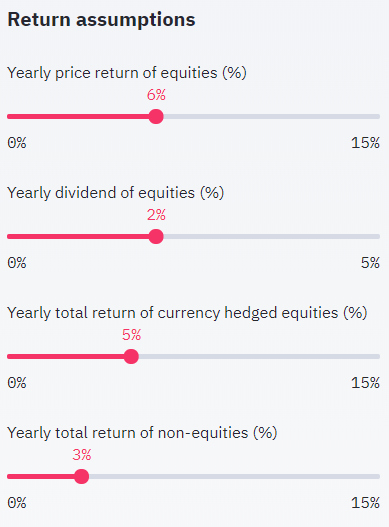Click grey unfilled track of price return slider

(272, 116)
